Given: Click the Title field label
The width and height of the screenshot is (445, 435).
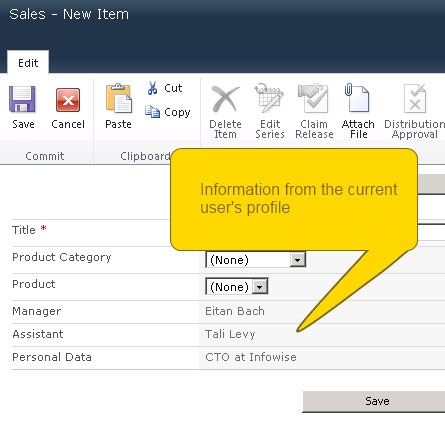Looking at the screenshot, I should coord(24,230).
